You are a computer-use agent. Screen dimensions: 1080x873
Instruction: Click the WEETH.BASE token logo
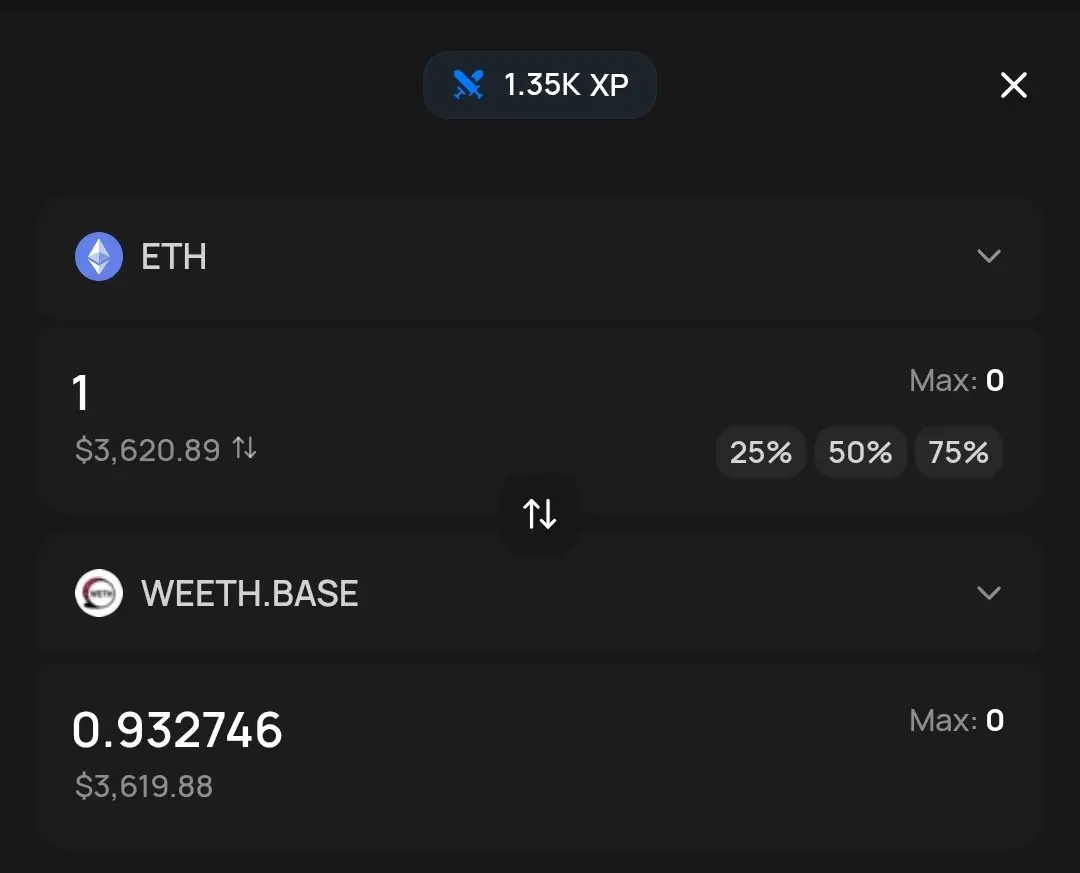click(x=98, y=593)
